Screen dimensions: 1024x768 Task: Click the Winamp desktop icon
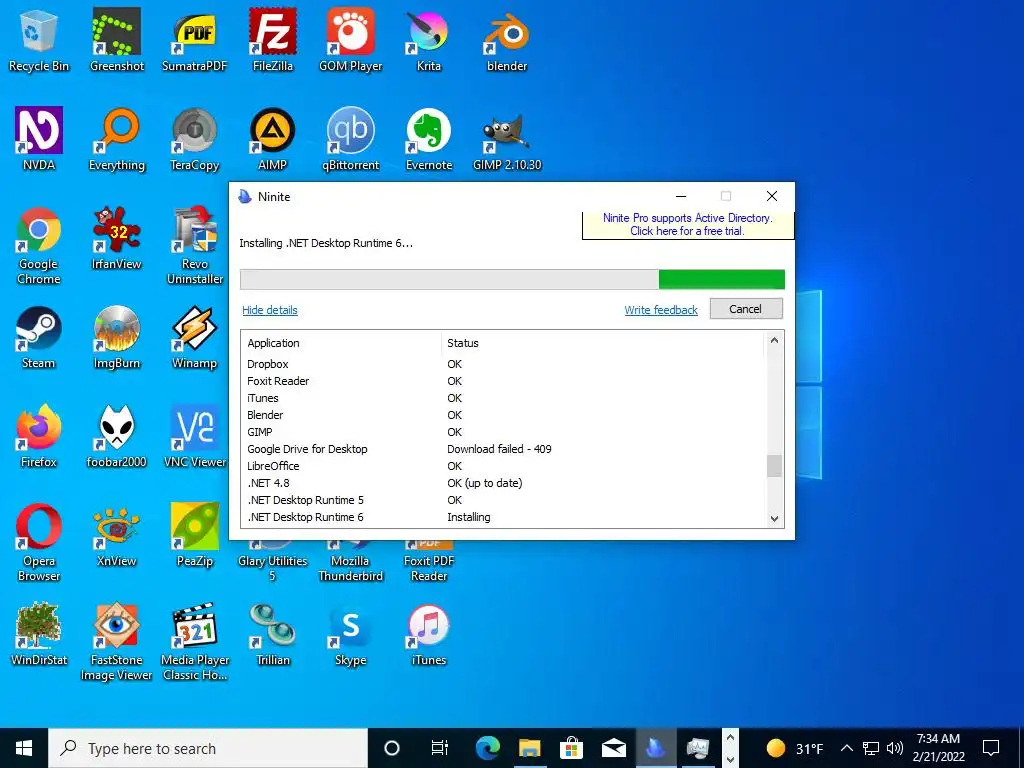point(195,338)
